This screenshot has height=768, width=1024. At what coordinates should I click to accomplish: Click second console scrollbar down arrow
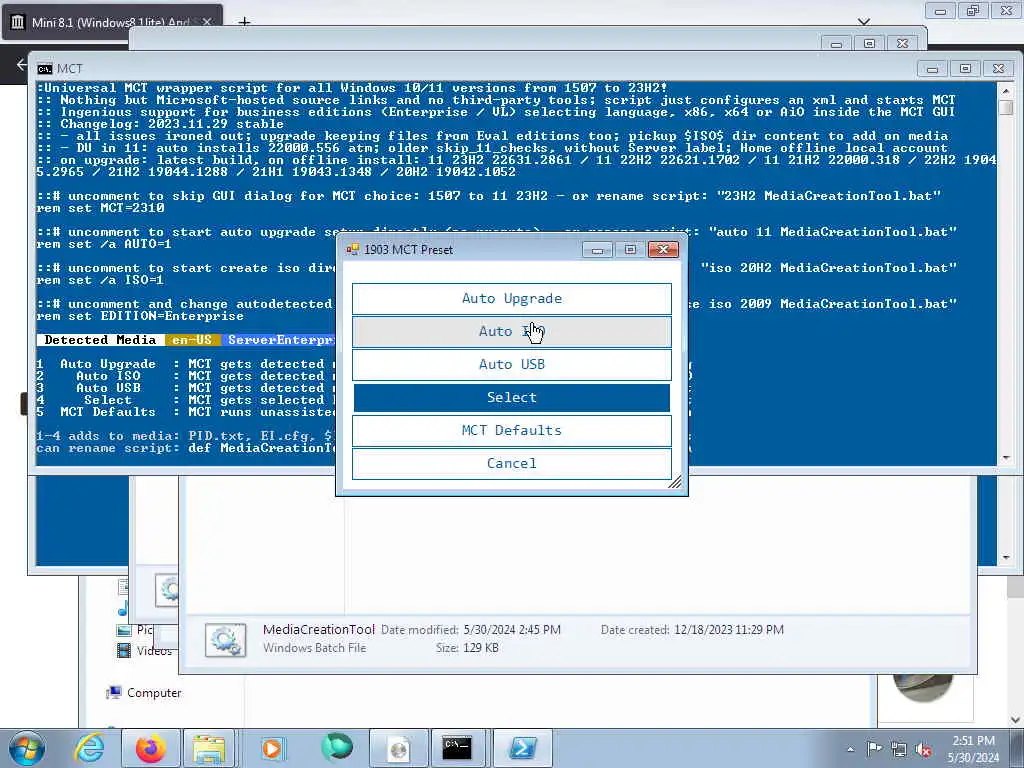(1006, 558)
